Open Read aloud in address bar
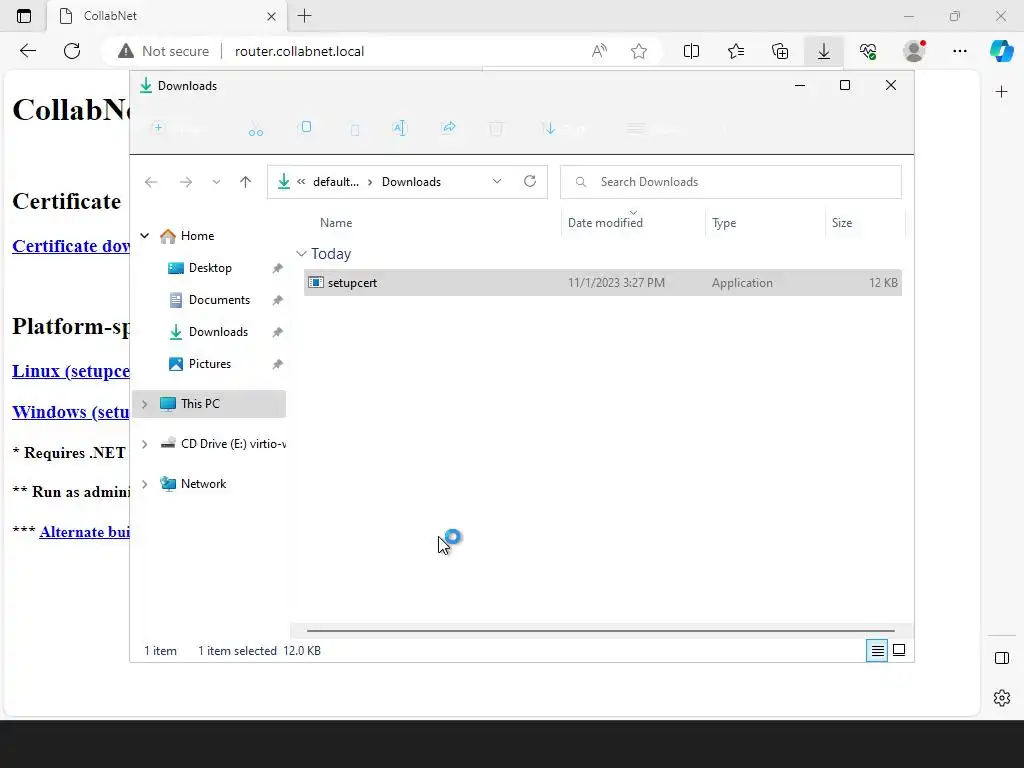Image resolution: width=1024 pixels, height=768 pixels. tap(599, 51)
